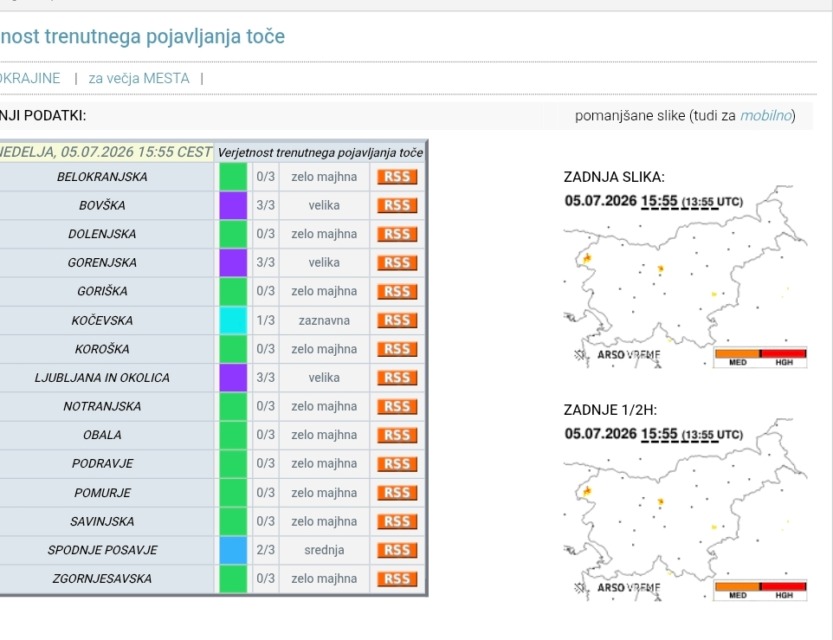The image size is (833, 640).
Task: Click the timestamp under ZADNJA SLIKA
Action: click(653, 201)
